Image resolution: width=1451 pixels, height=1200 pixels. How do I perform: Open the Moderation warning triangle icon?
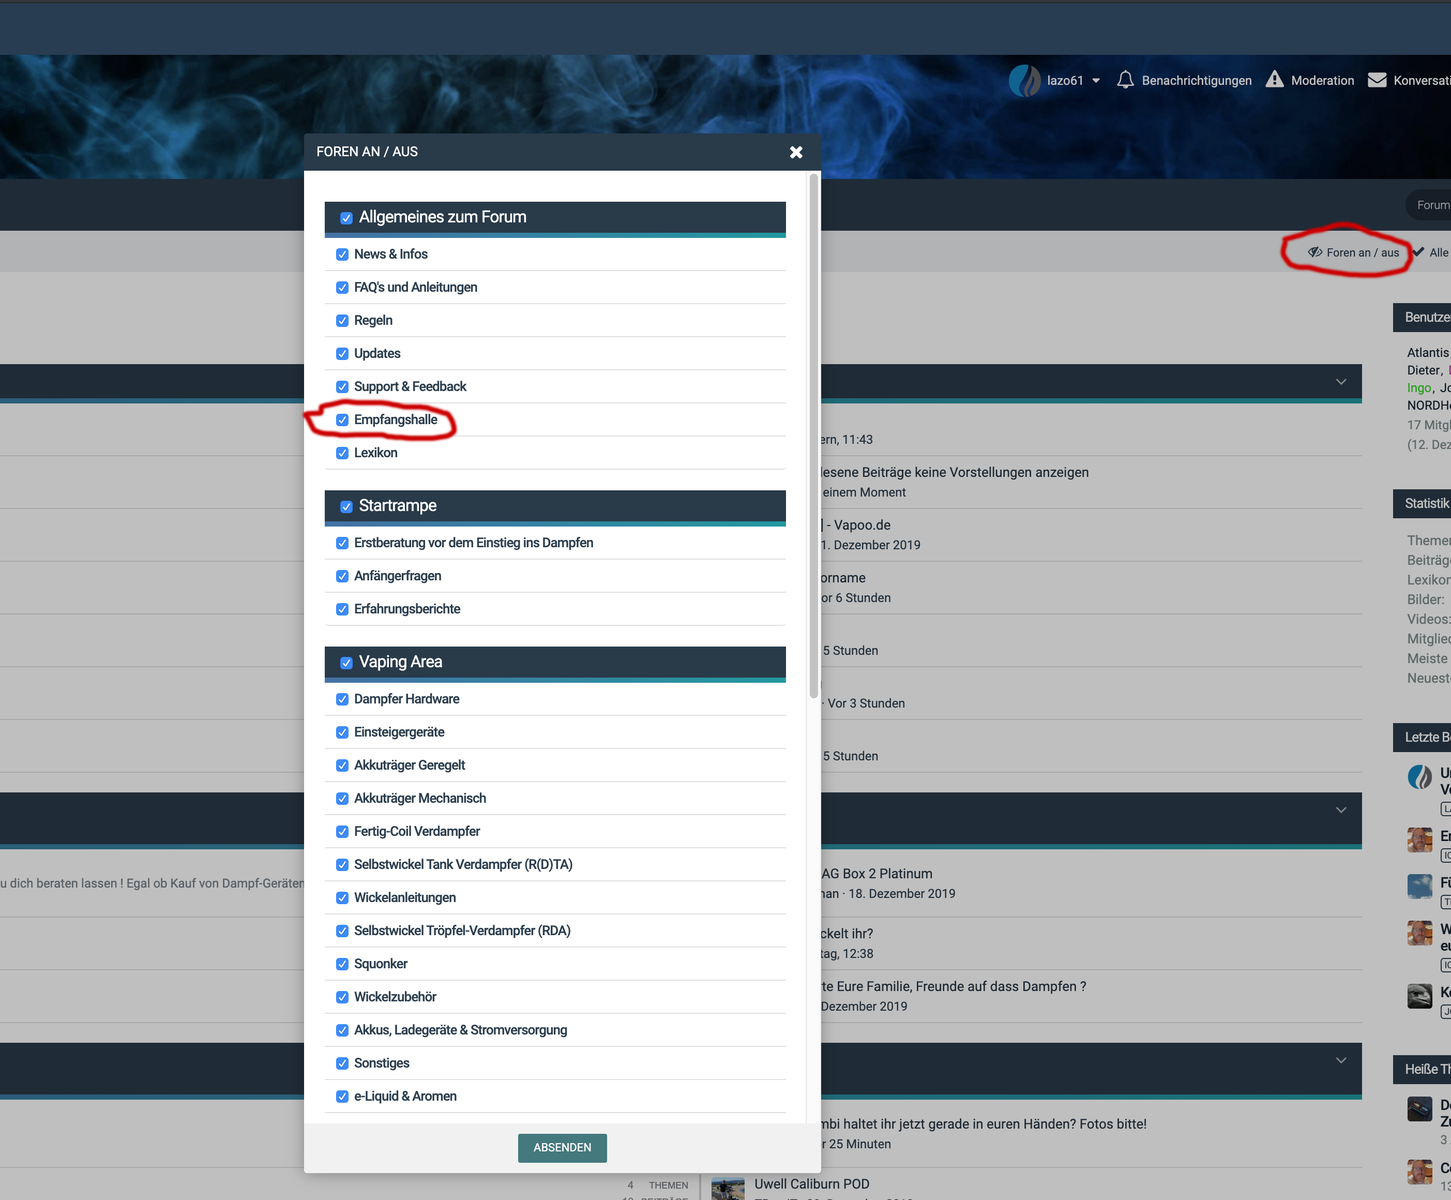click(x=1274, y=80)
